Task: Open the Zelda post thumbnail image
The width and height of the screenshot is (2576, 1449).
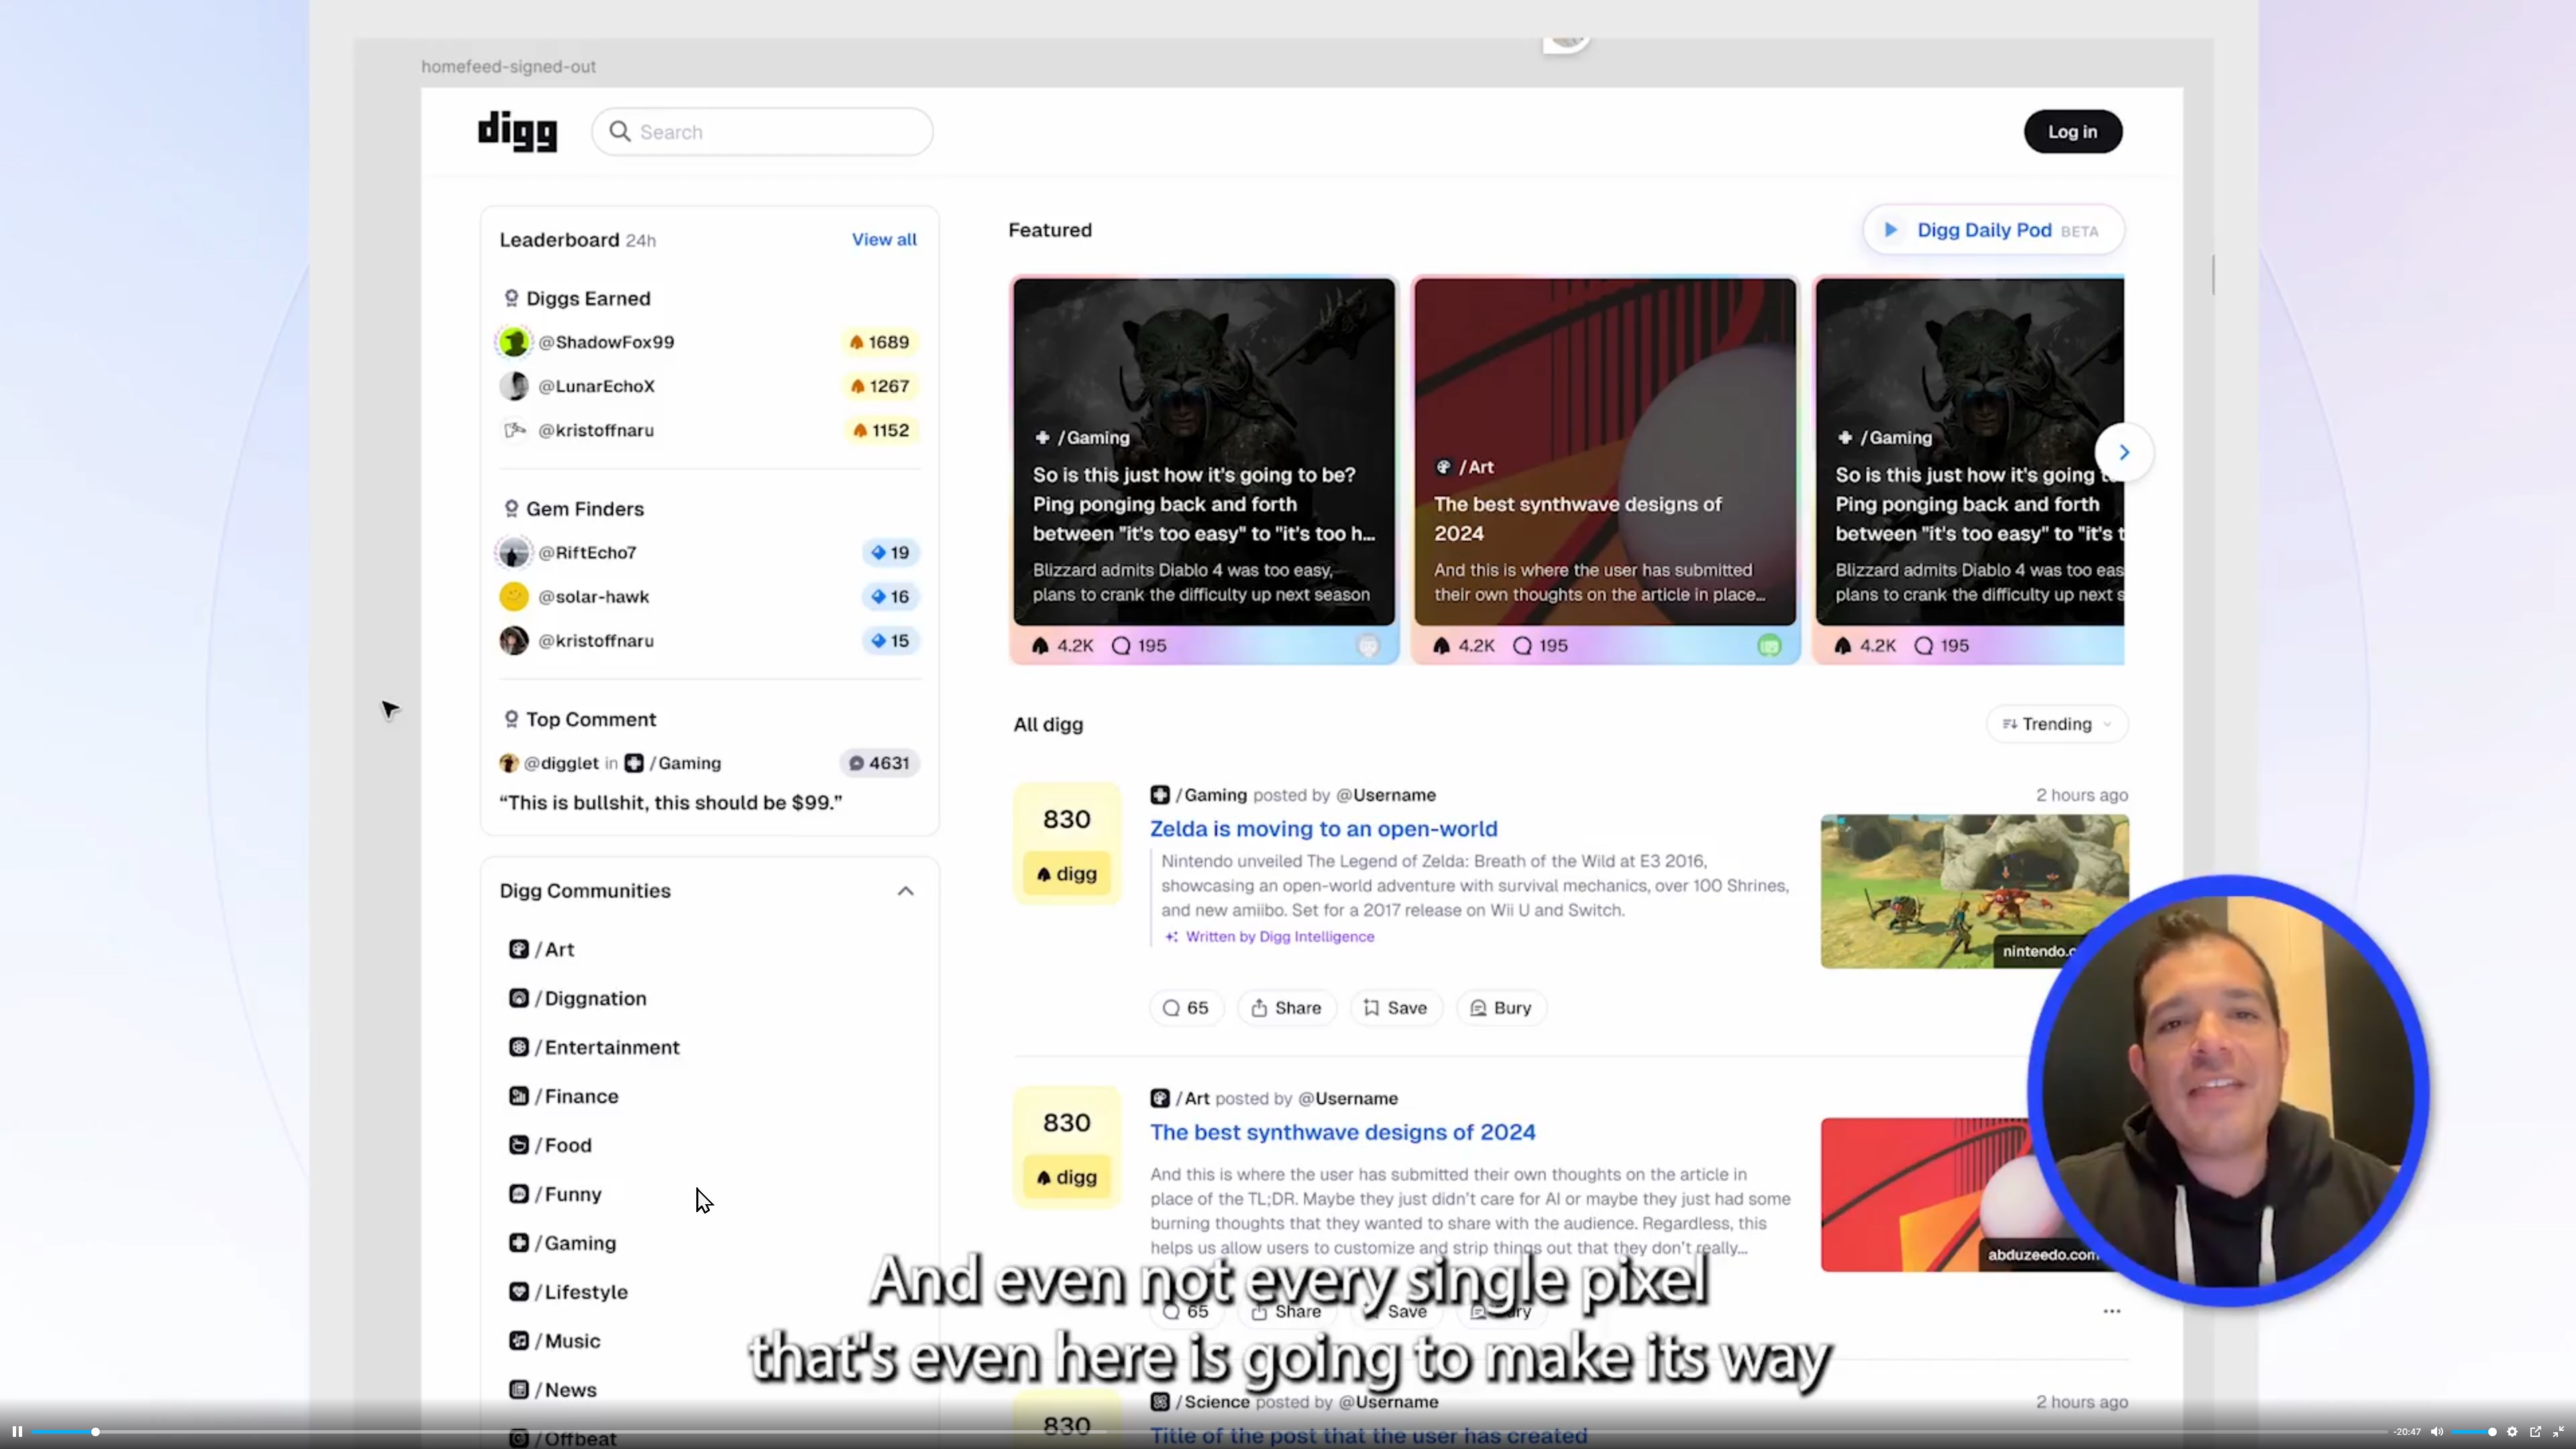Action: tap(1973, 891)
